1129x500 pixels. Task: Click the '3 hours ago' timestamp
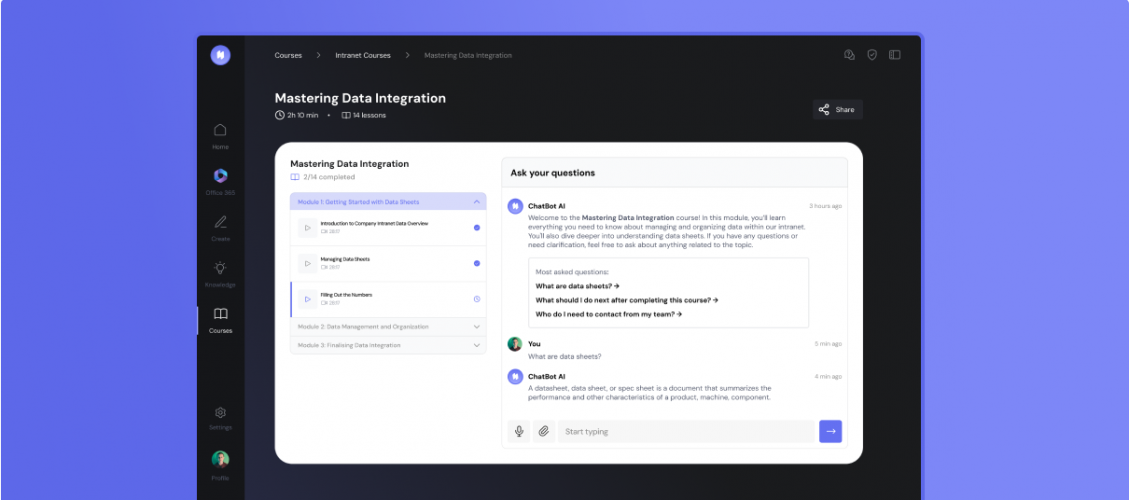(x=825, y=206)
